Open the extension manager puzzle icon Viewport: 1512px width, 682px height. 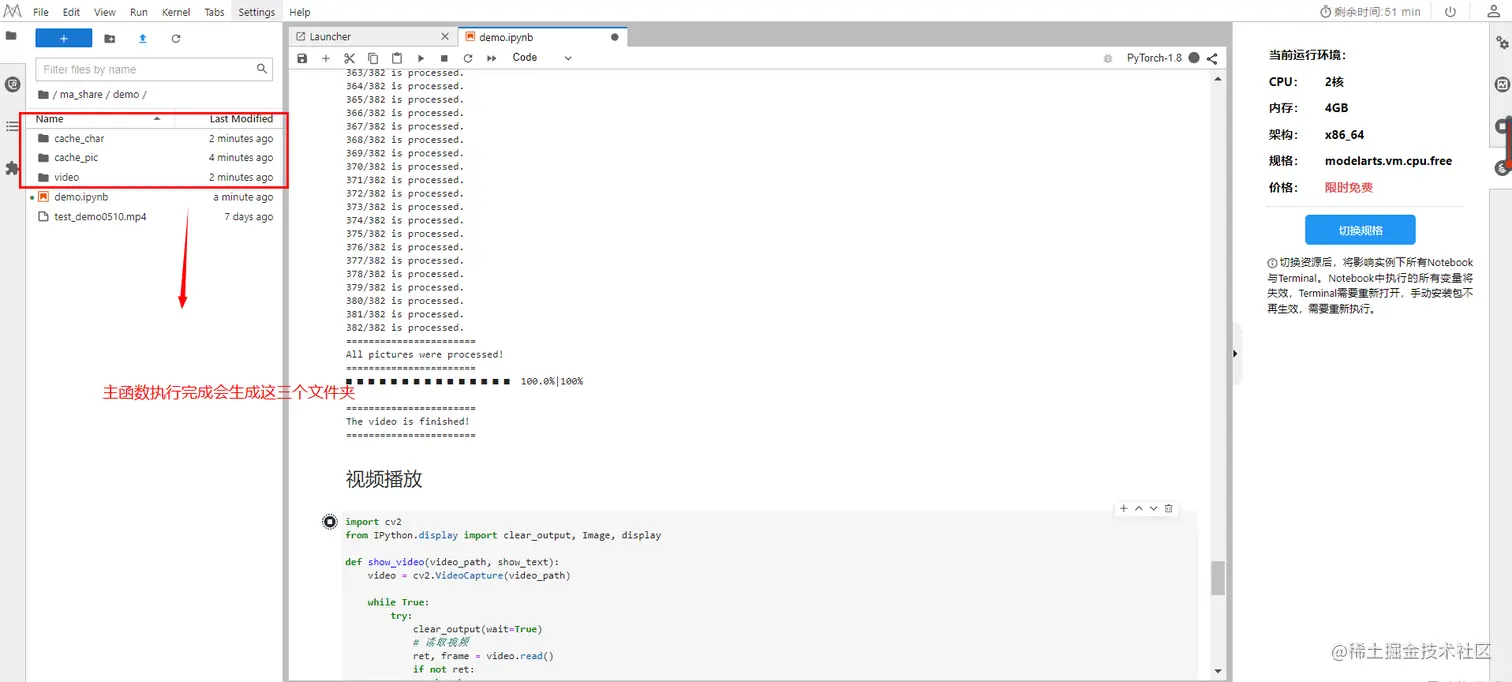(x=12, y=168)
